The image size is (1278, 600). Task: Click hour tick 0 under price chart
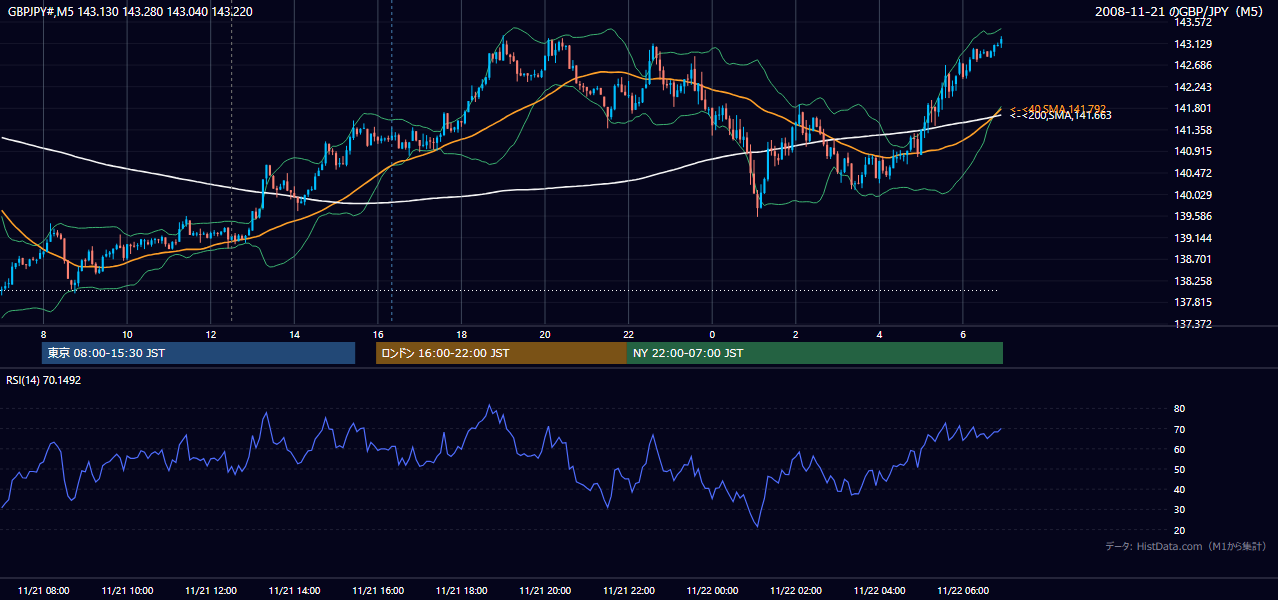(x=712, y=334)
